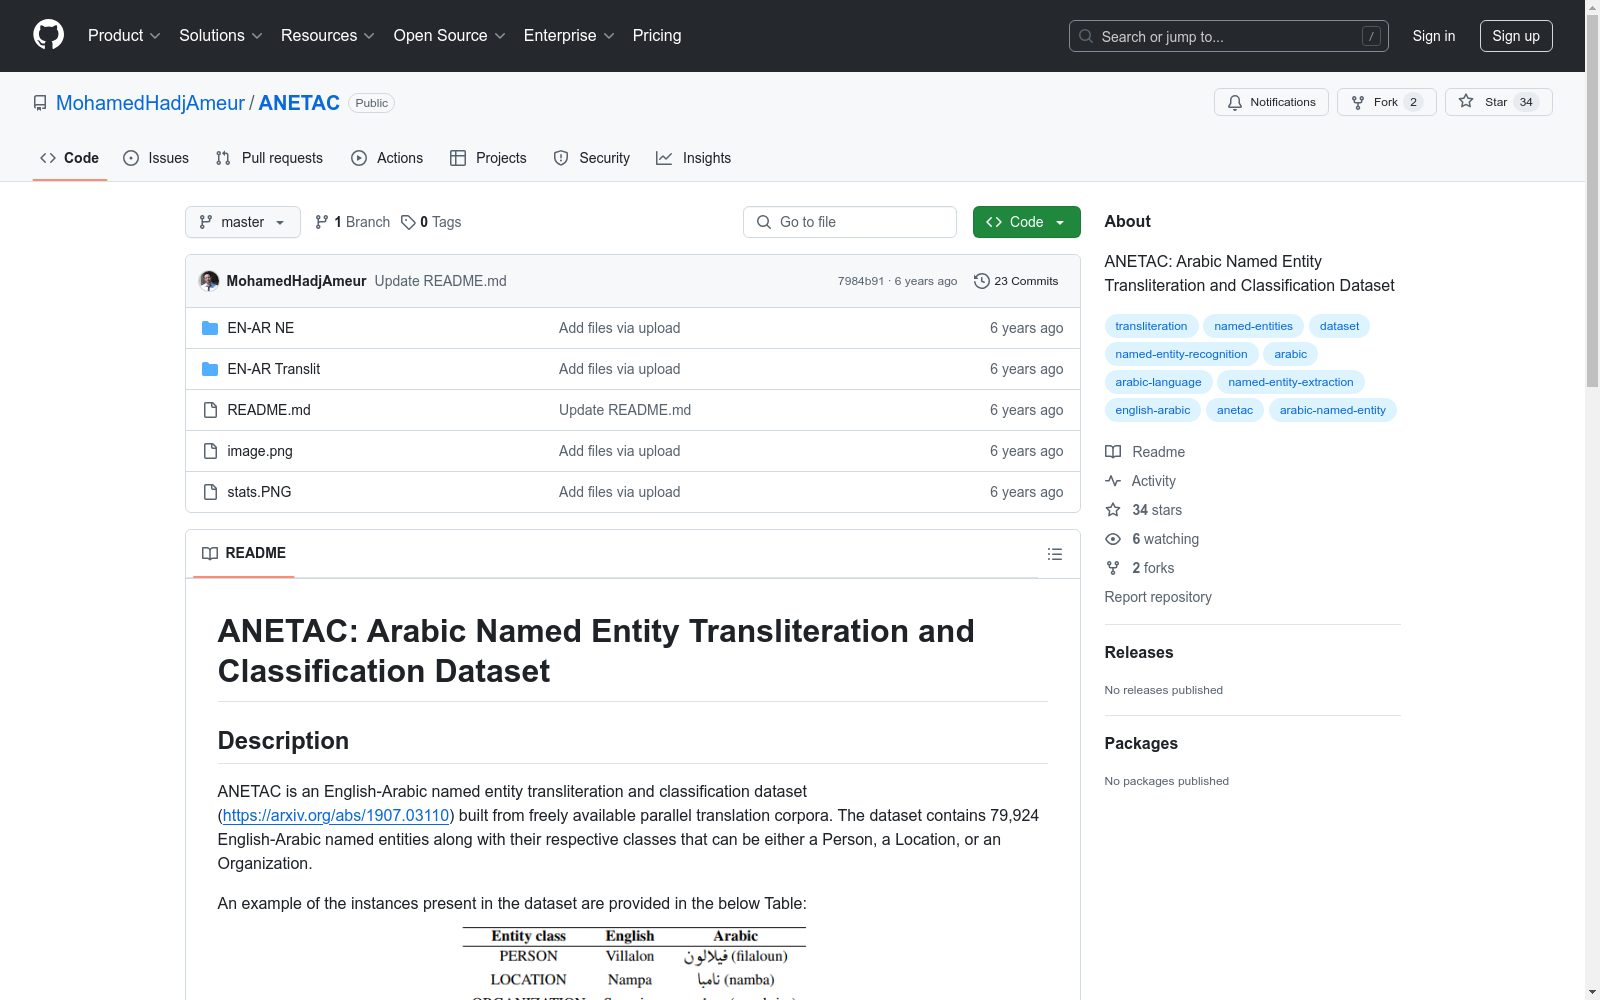Click the search magnifier icon in header
The width and height of the screenshot is (1600, 1000).
pyautogui.click(x=1086, y=36)
